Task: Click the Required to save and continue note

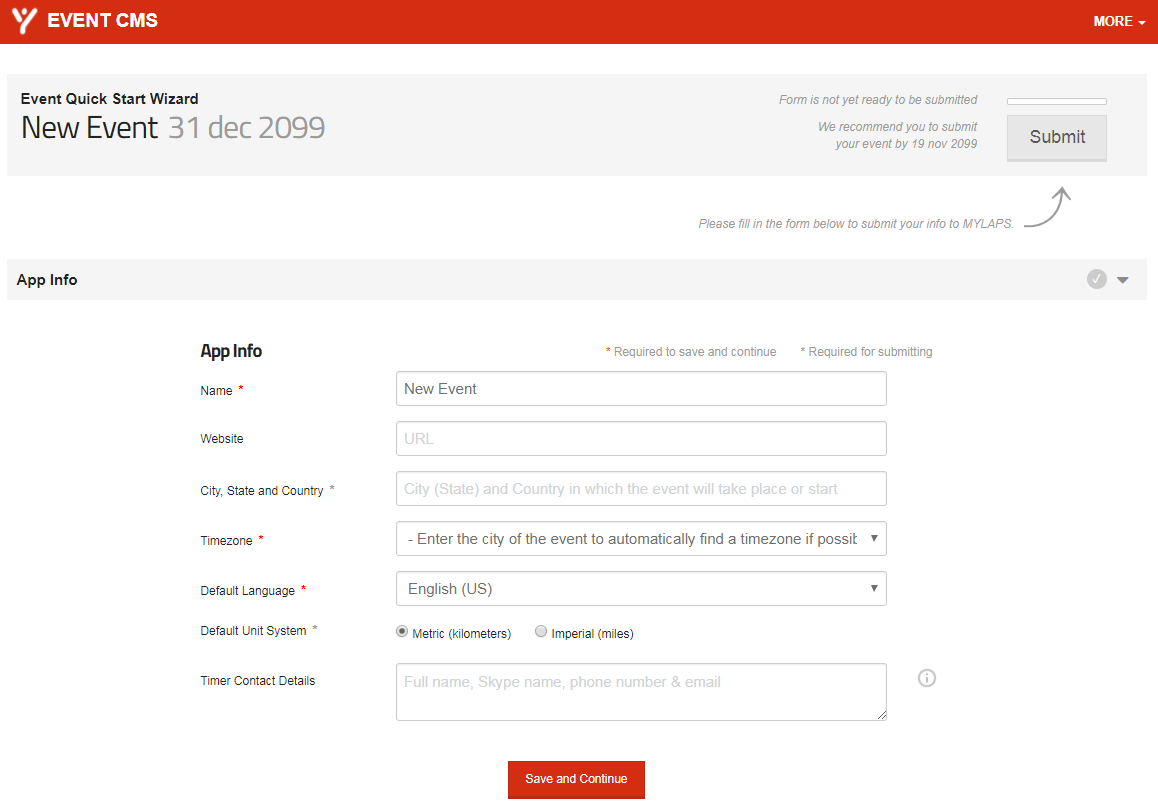Action: pyautogui.click(x=691, y=352)
